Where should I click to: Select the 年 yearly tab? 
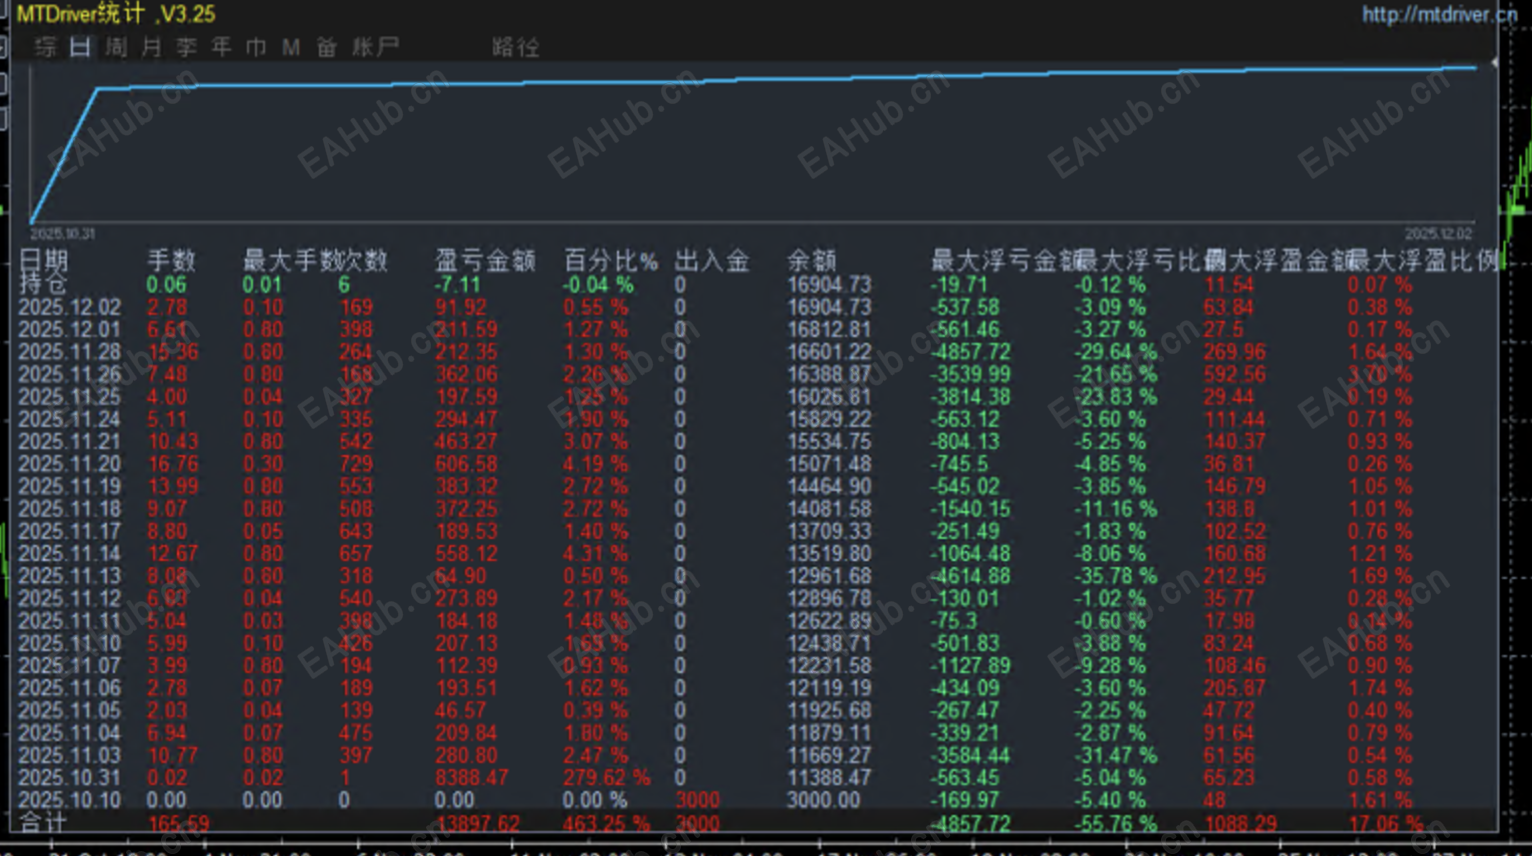click(x=221, y=47)
